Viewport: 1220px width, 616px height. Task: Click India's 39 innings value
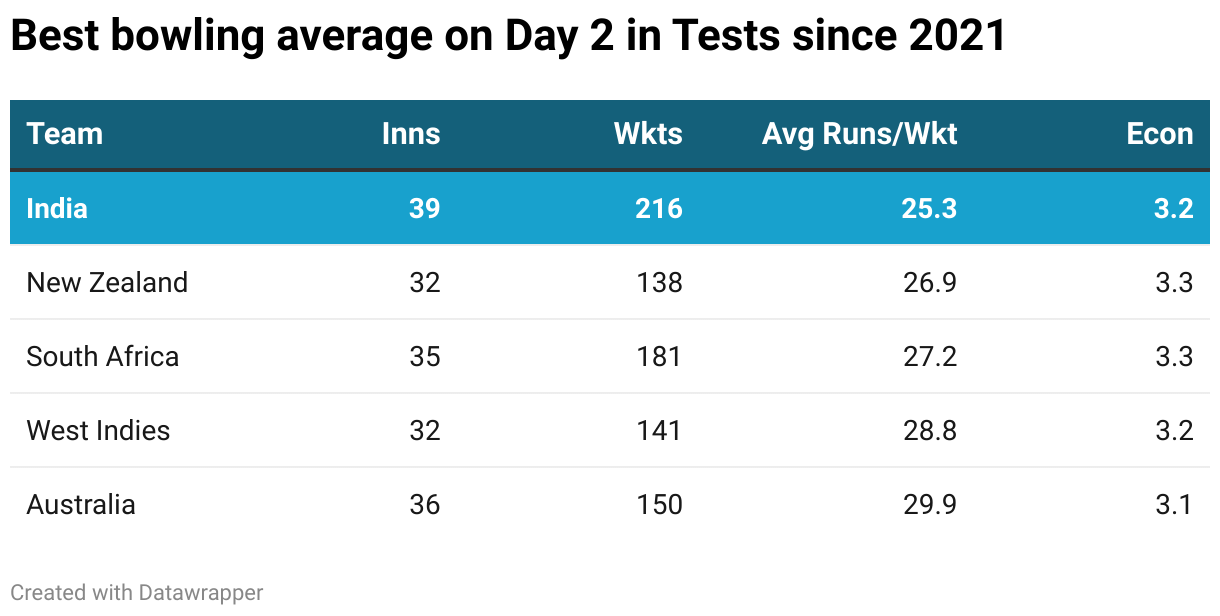(x=425, y=208)
